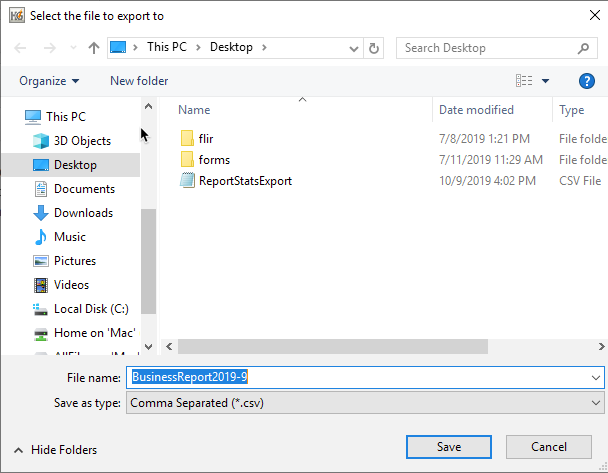The height and width of the screenshot is (473, 608).
Task: Select the forms folder
Action: (x=214, y=160)
